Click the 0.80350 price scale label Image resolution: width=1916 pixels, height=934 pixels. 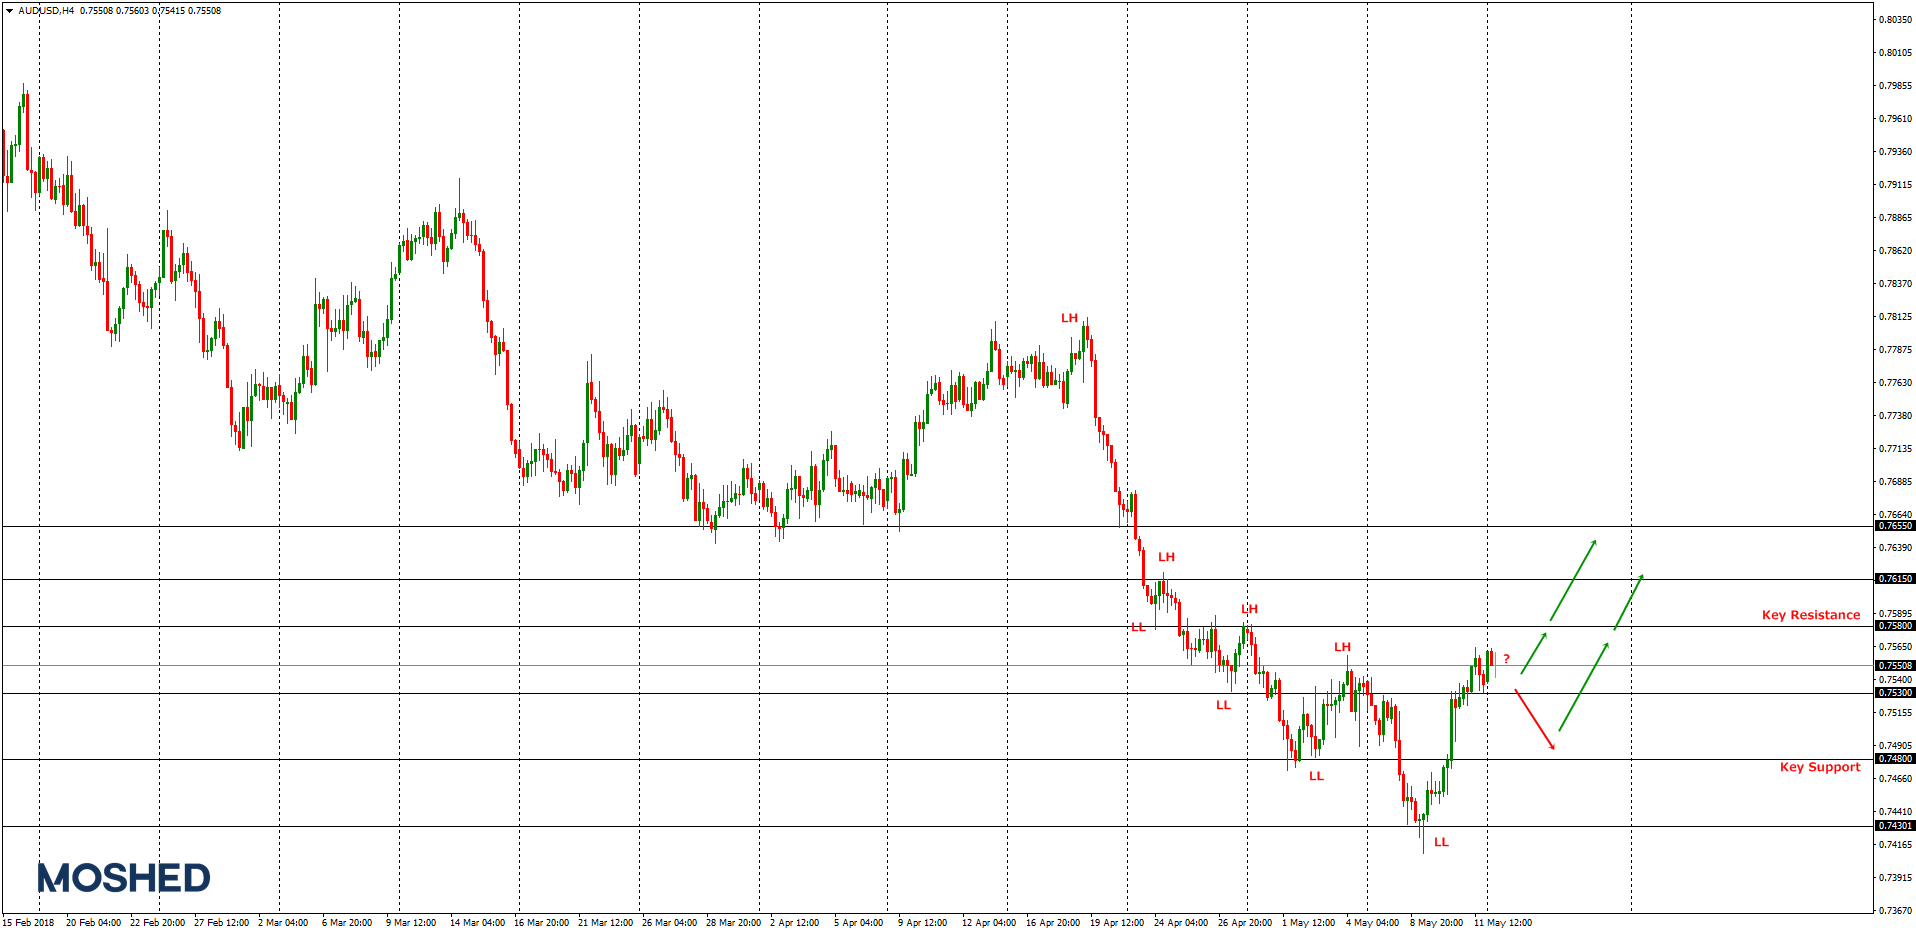pyautogui.click(x=1894, y=20)
